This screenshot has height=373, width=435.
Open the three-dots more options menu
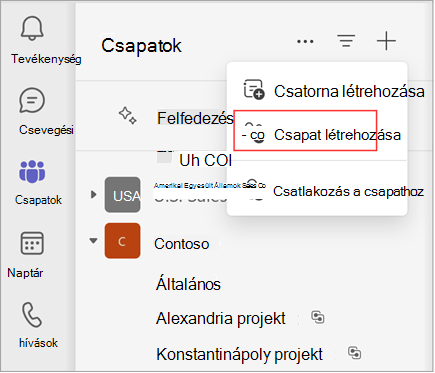(305, 42)
